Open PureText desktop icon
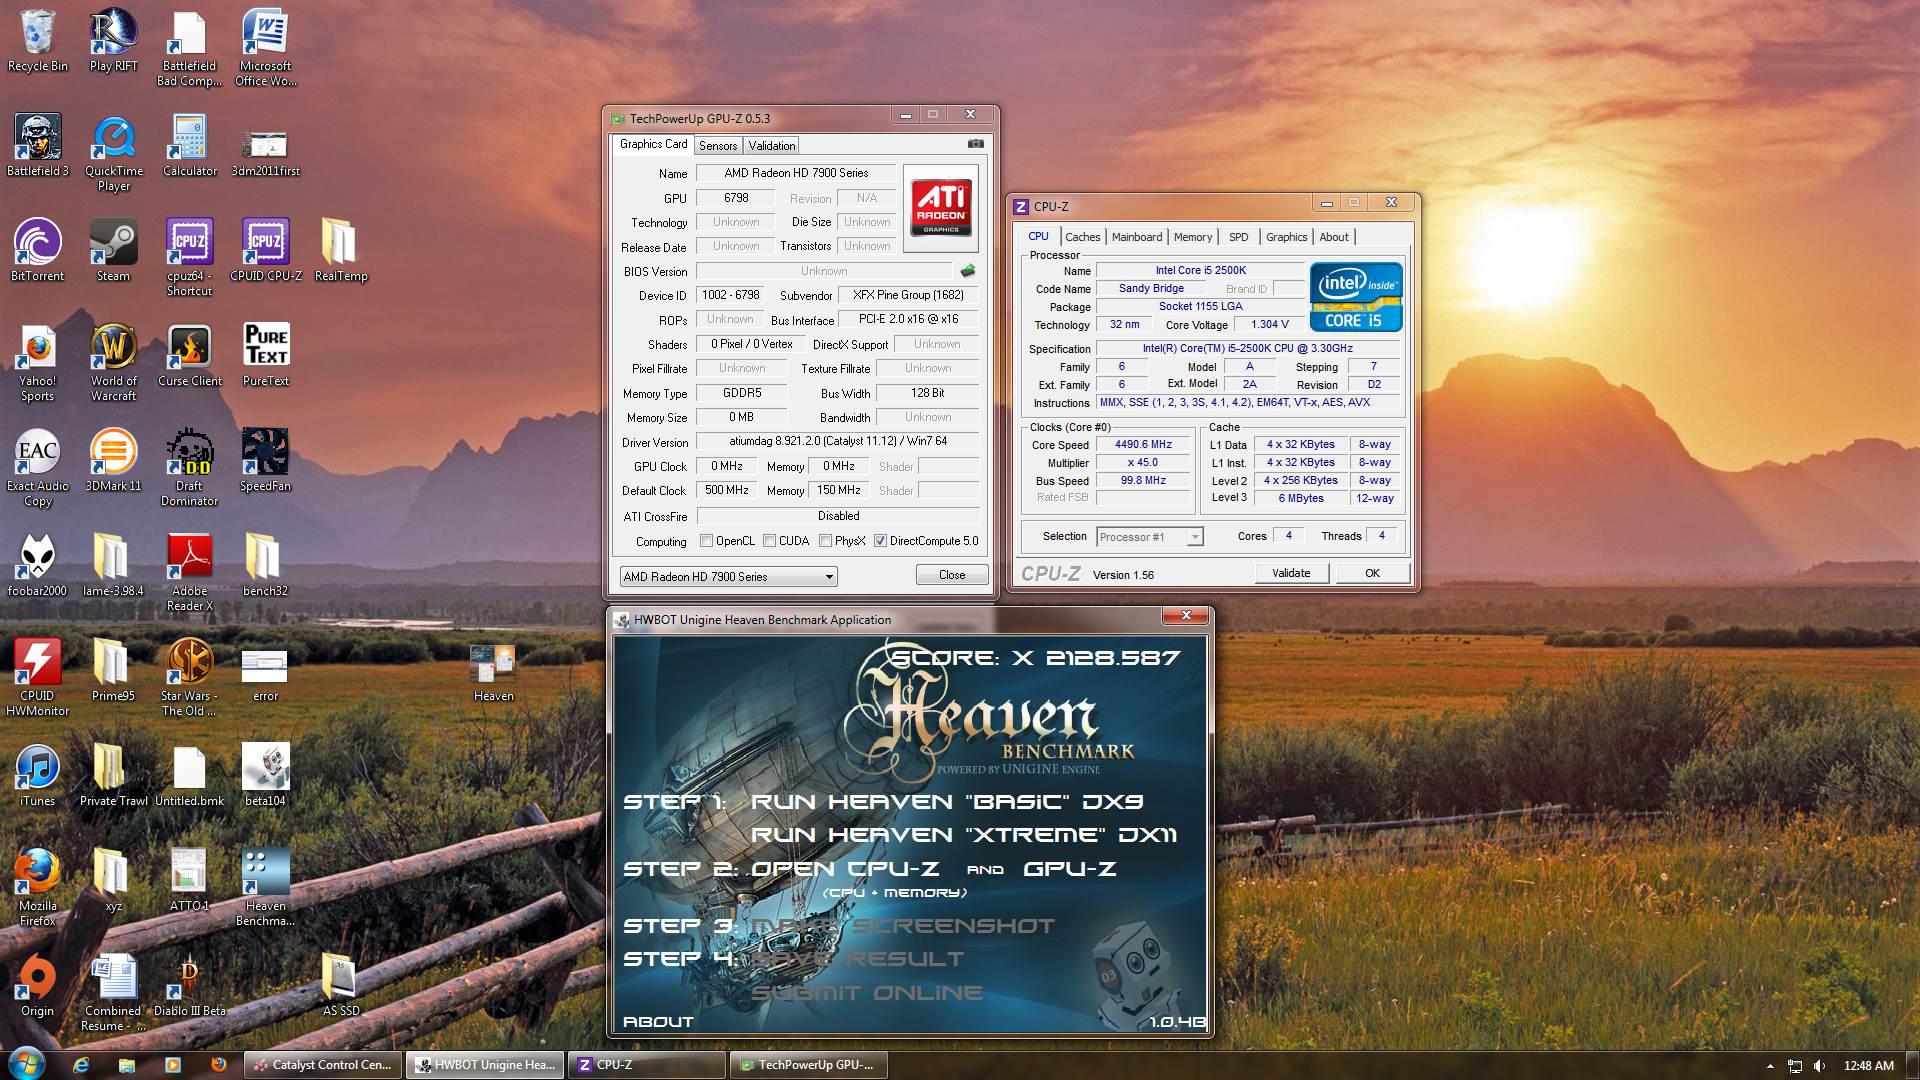Image resolution: width=1920 pixels, height=1080 pixels. [266, 356]
